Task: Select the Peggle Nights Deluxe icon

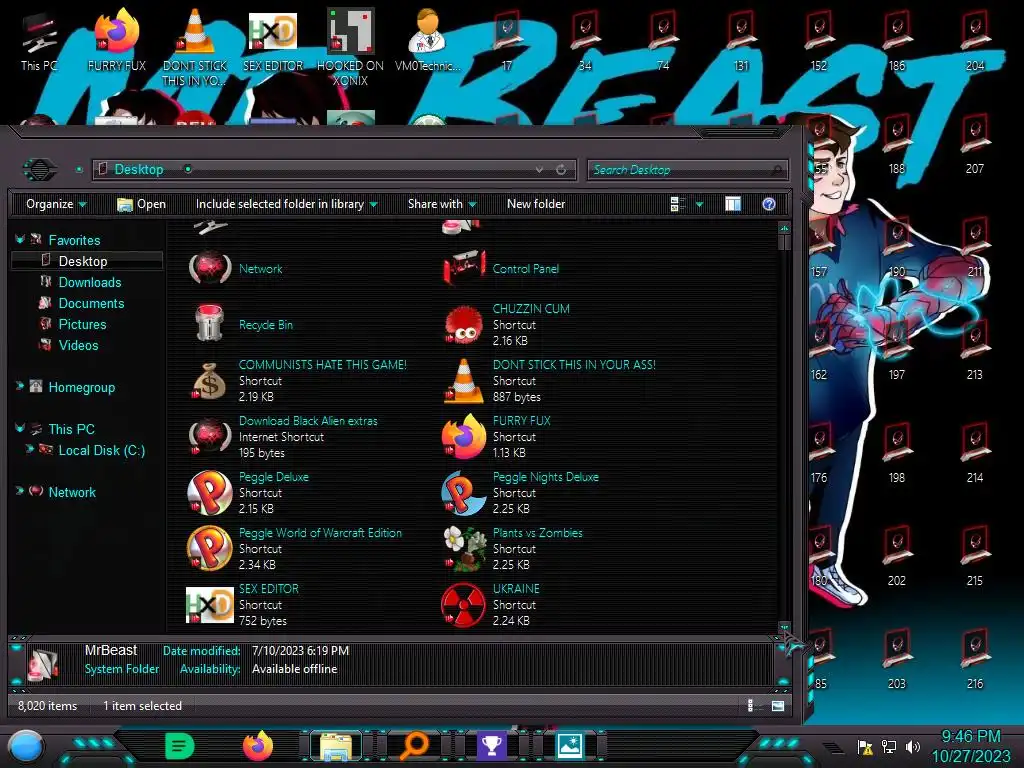Action: pos(464,492)
